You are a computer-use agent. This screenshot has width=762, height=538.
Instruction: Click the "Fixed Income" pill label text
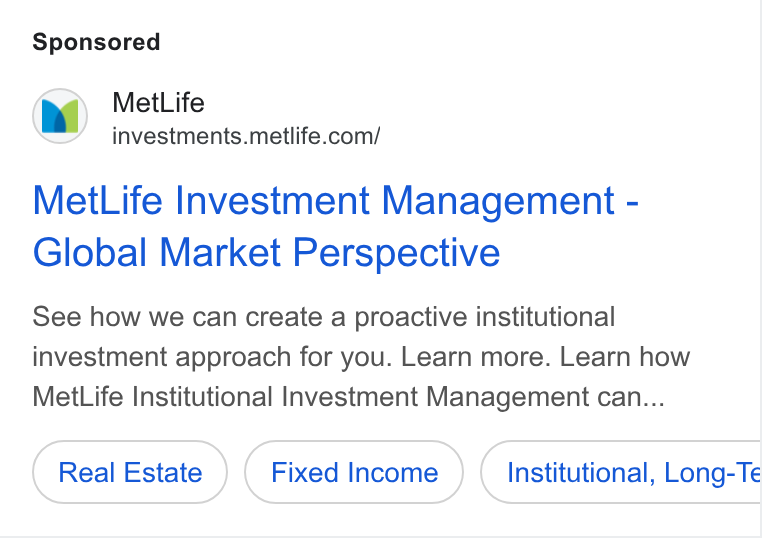coord(355,472)
